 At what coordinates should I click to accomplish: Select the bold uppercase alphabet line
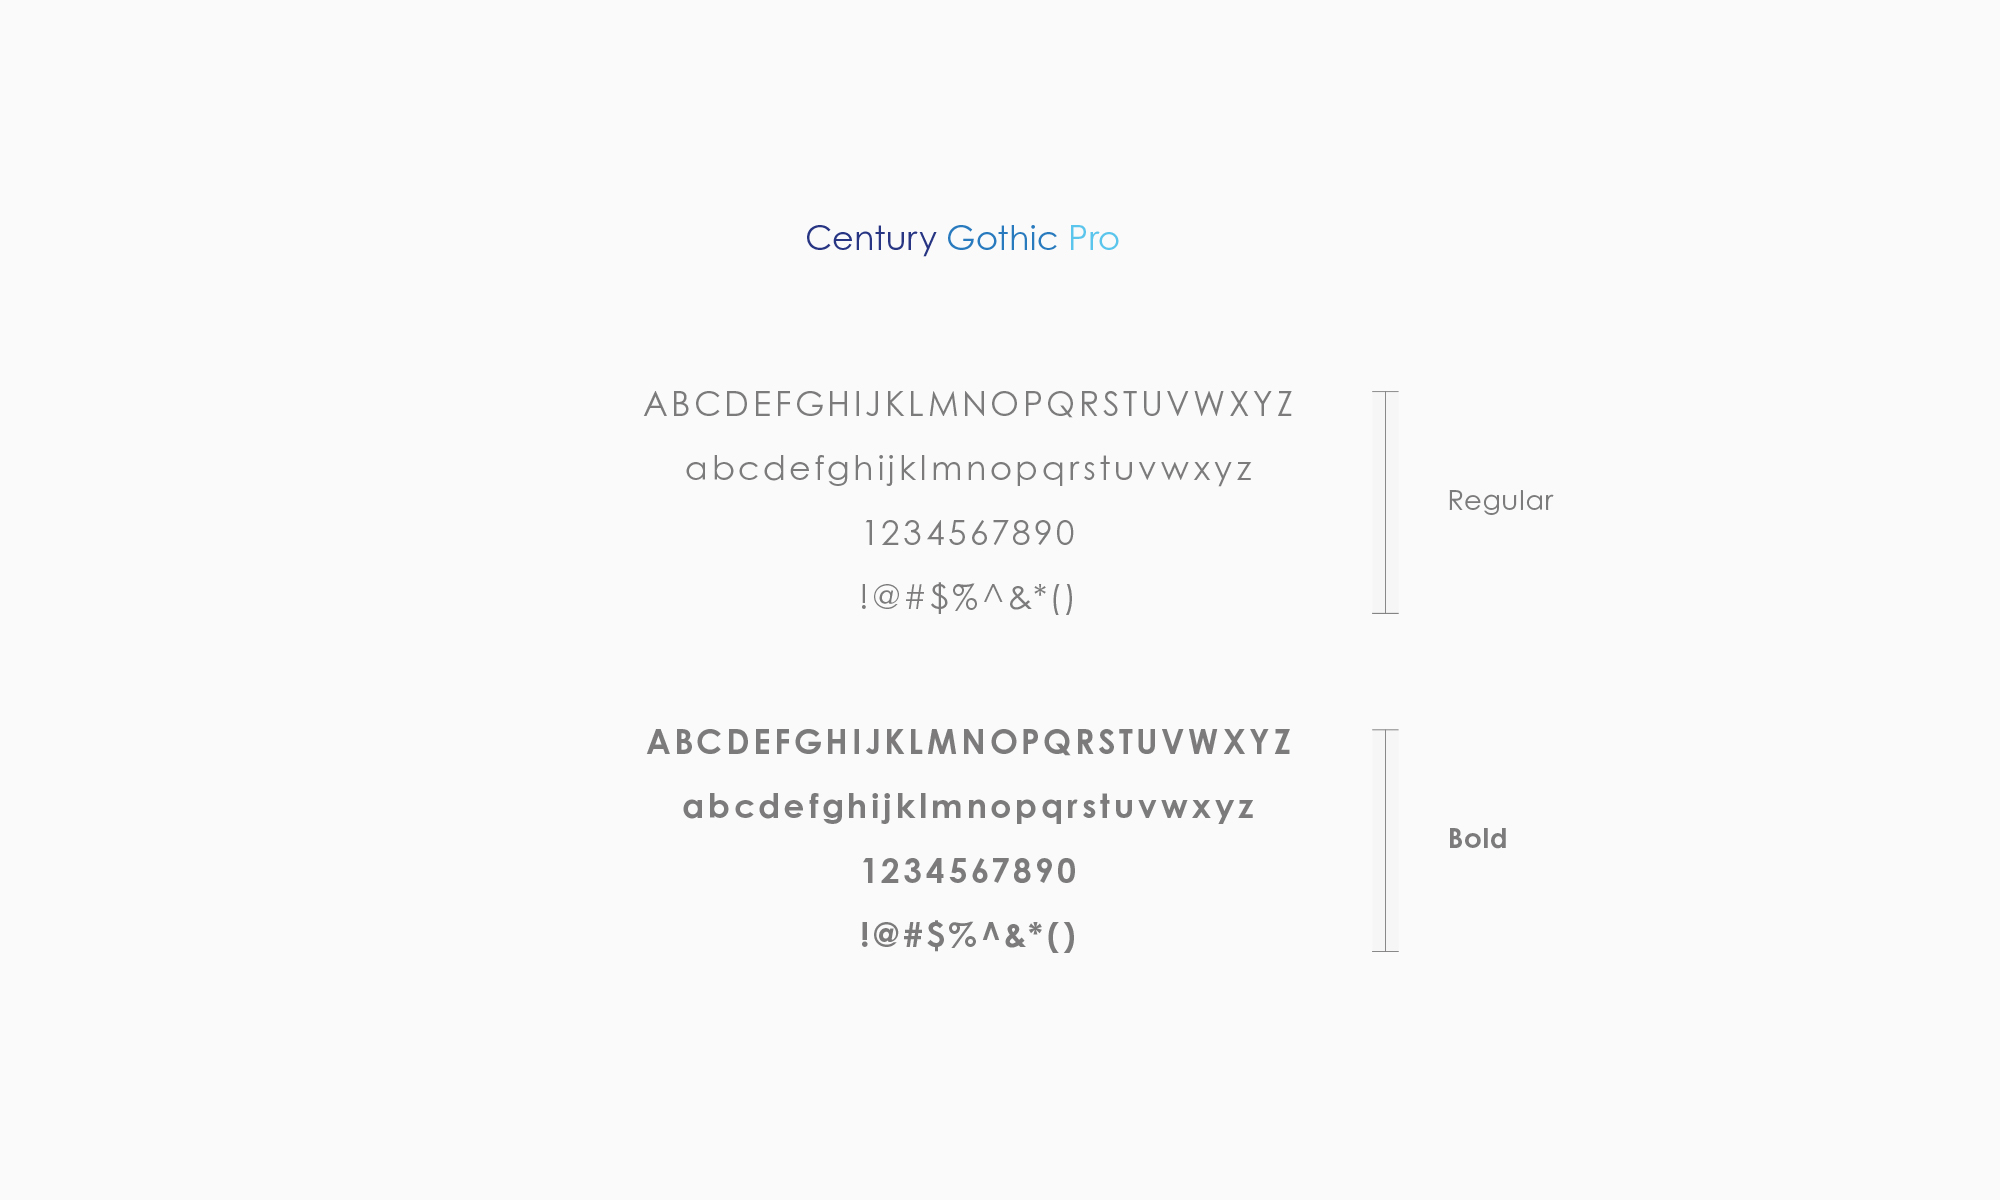pyautogui.click(x=968, y=742)
